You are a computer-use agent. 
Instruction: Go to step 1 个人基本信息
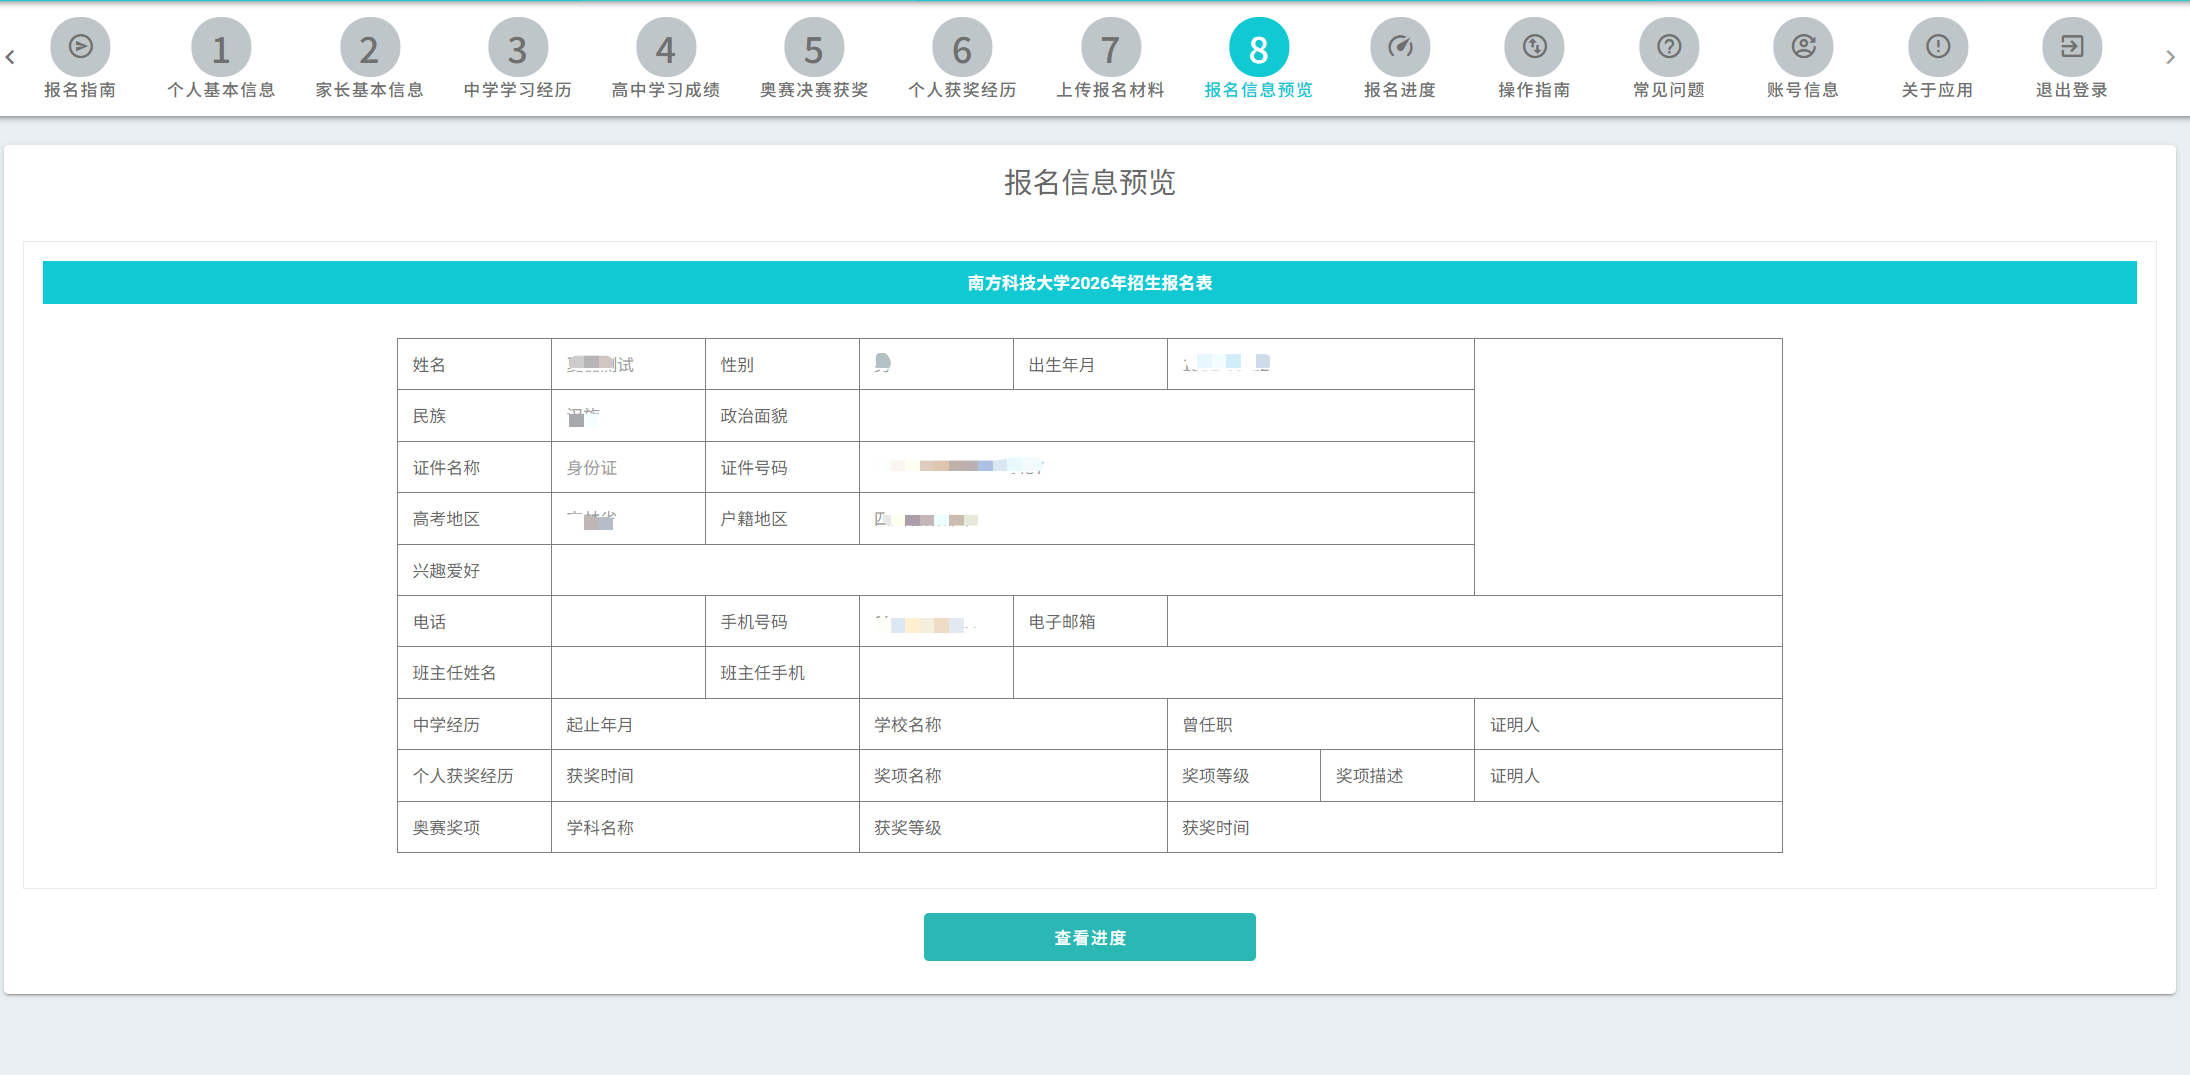pos(221,47)
